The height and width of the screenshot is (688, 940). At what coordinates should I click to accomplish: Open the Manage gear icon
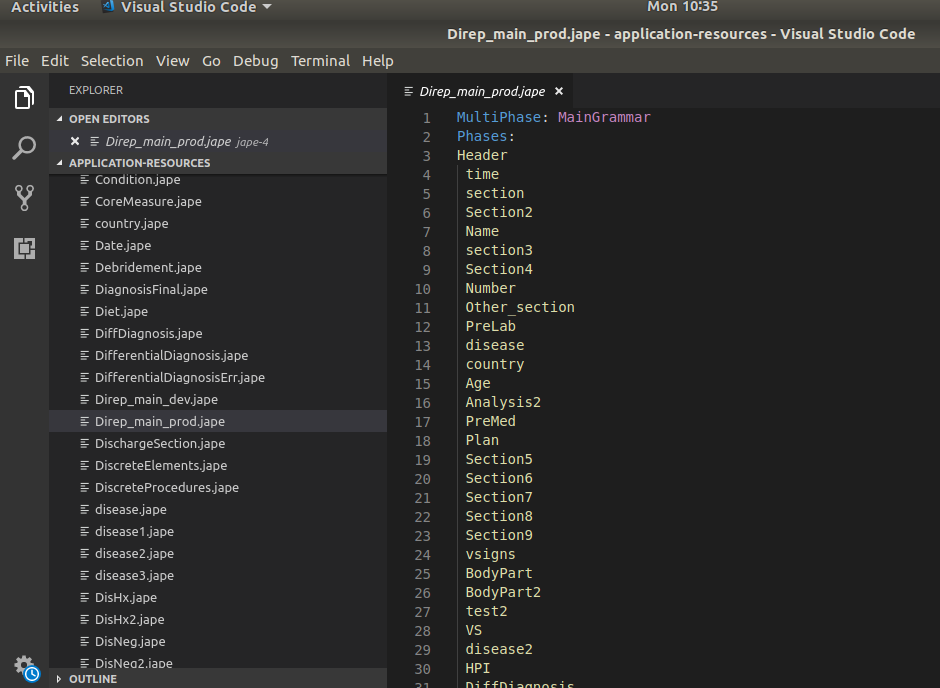coord(24,666)
